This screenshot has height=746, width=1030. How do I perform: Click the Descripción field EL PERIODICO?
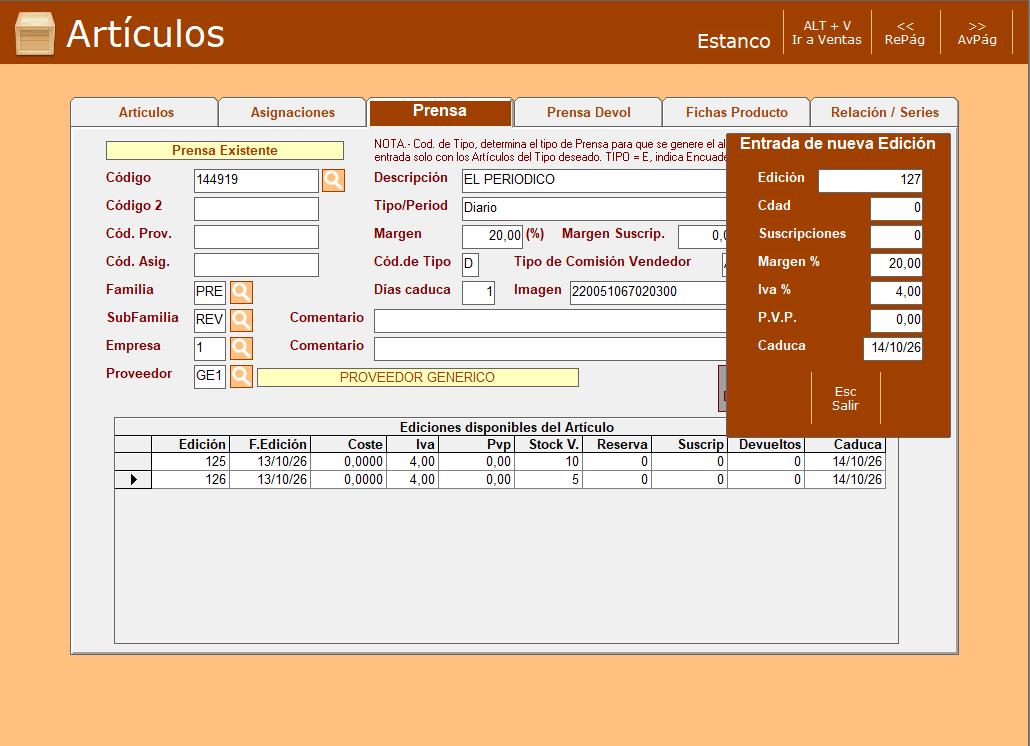594,180
